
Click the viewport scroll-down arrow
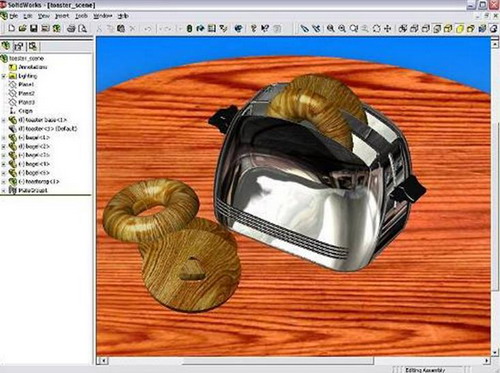pyautogui.click(x=495, y=352)
